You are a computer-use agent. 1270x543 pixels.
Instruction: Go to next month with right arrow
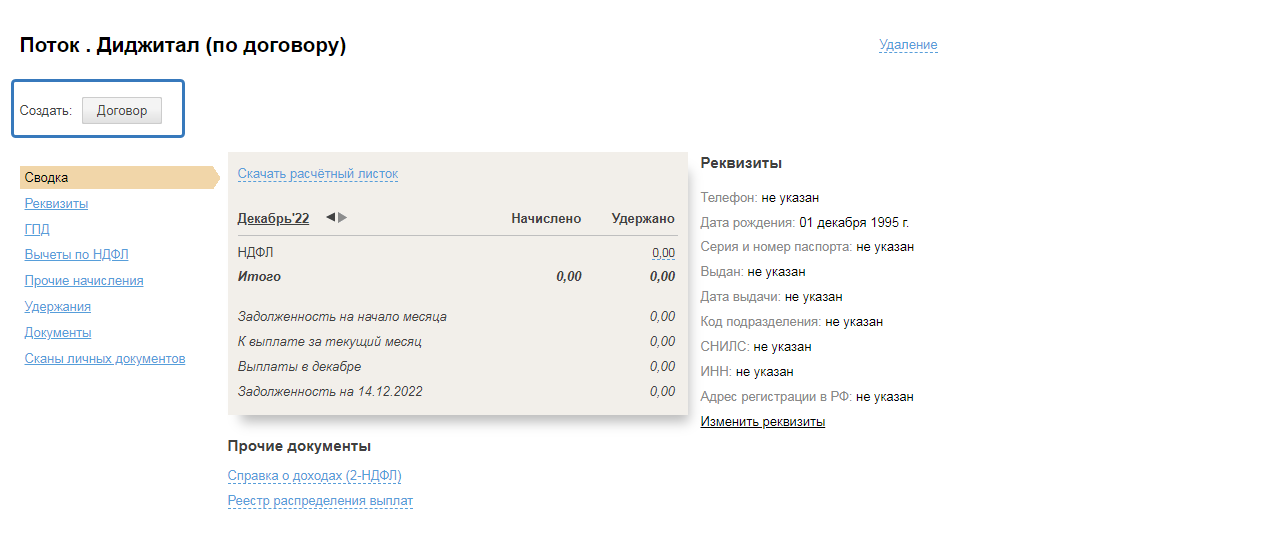tap(343, 218)
